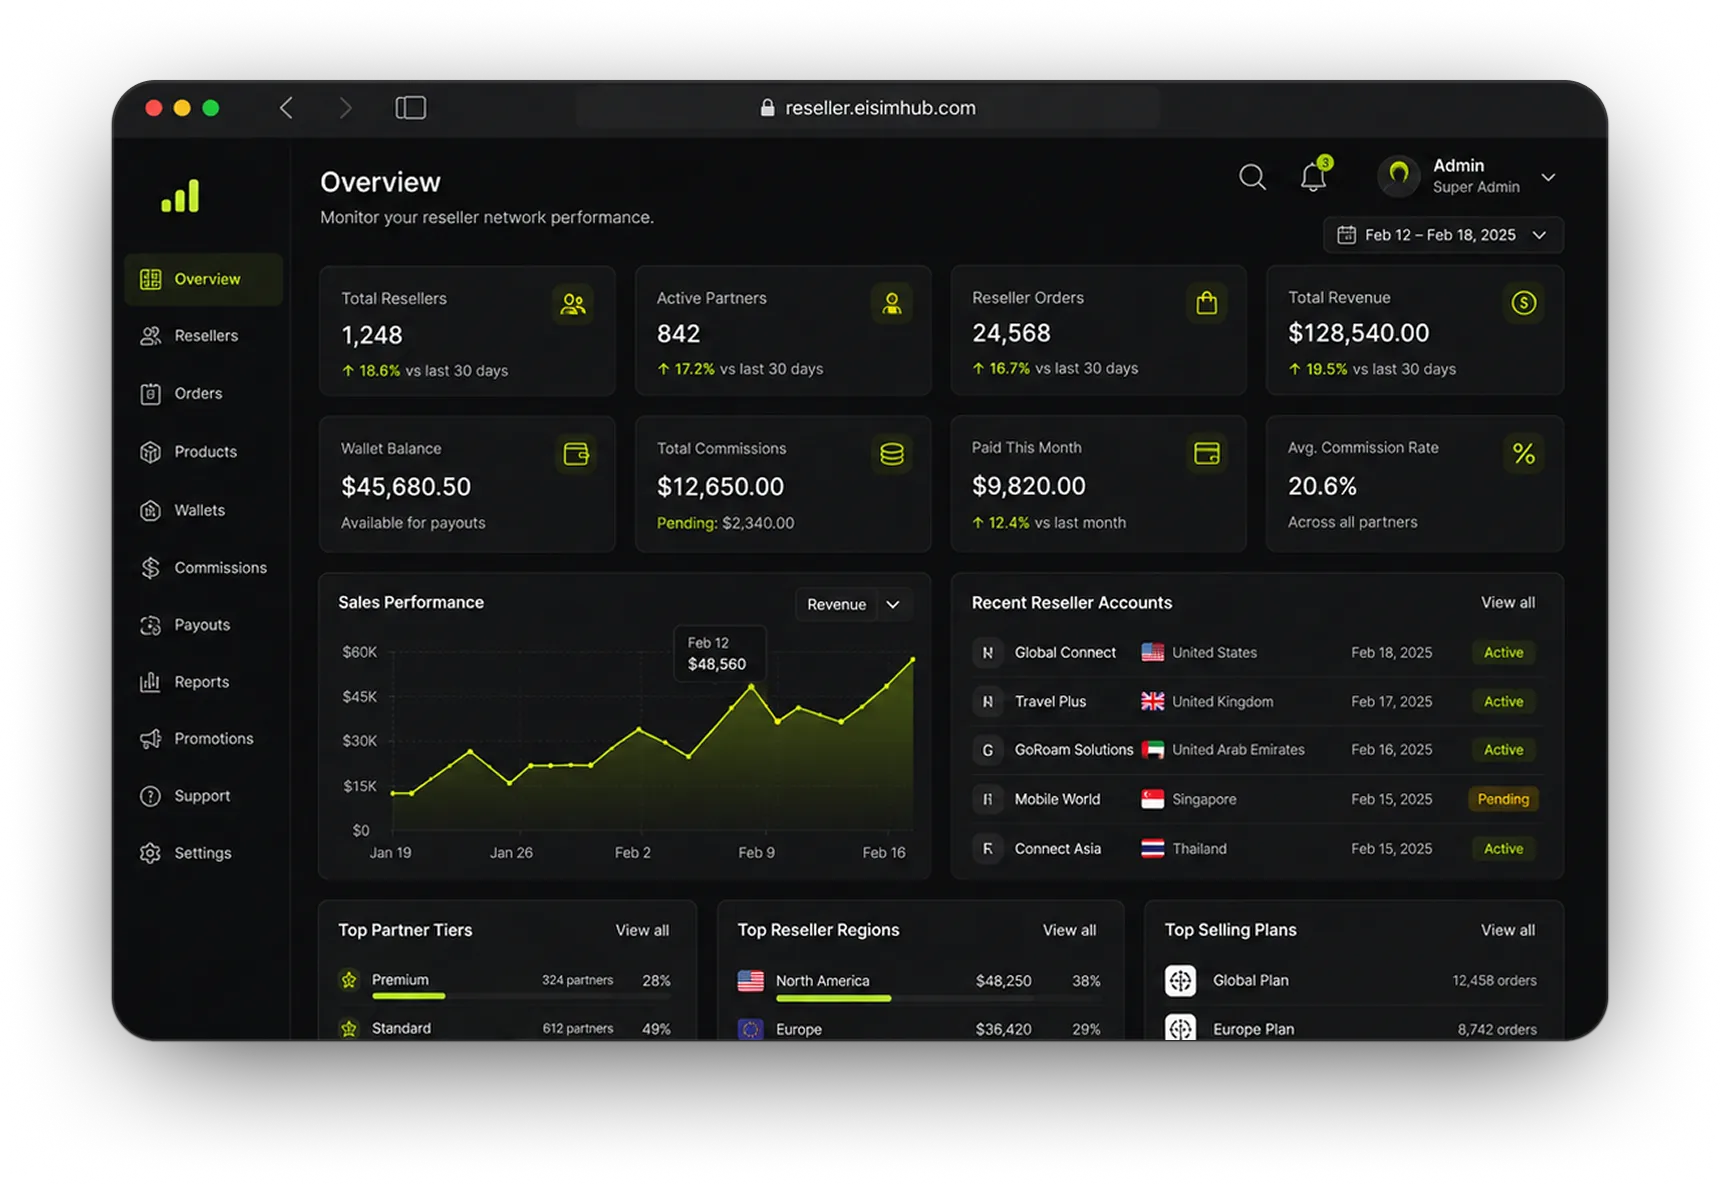Open the Orders sidebar item
1720x1184 pixels.
(204, 394)
